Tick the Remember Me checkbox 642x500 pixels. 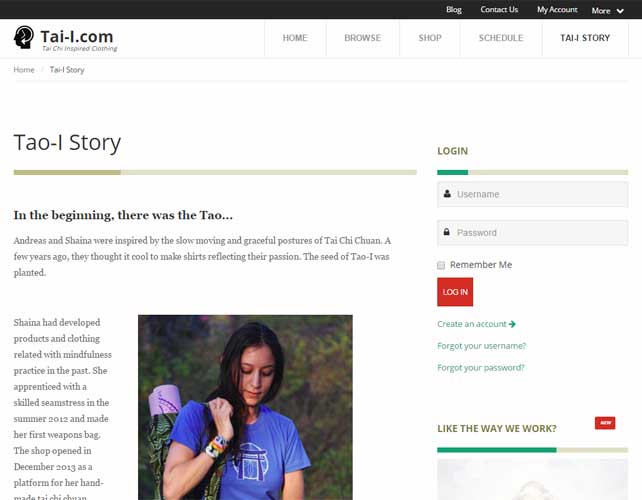click(441, 265)
